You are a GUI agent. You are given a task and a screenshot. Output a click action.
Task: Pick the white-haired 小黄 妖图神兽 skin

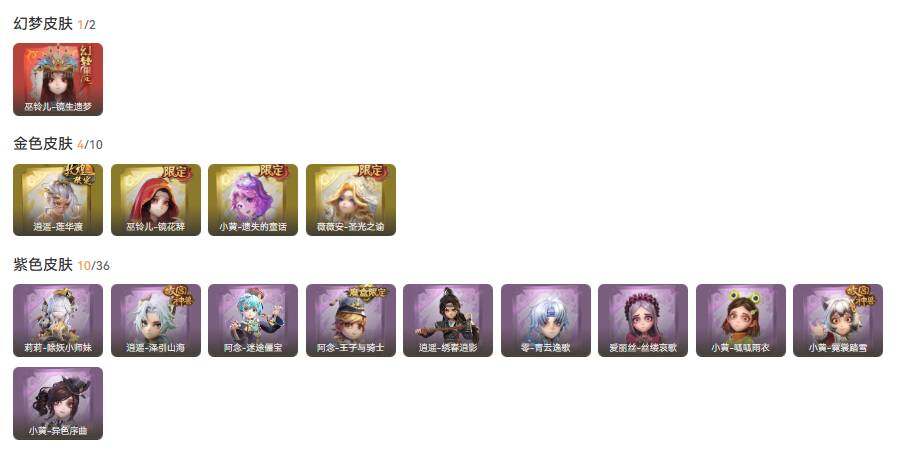pos(838,320)
